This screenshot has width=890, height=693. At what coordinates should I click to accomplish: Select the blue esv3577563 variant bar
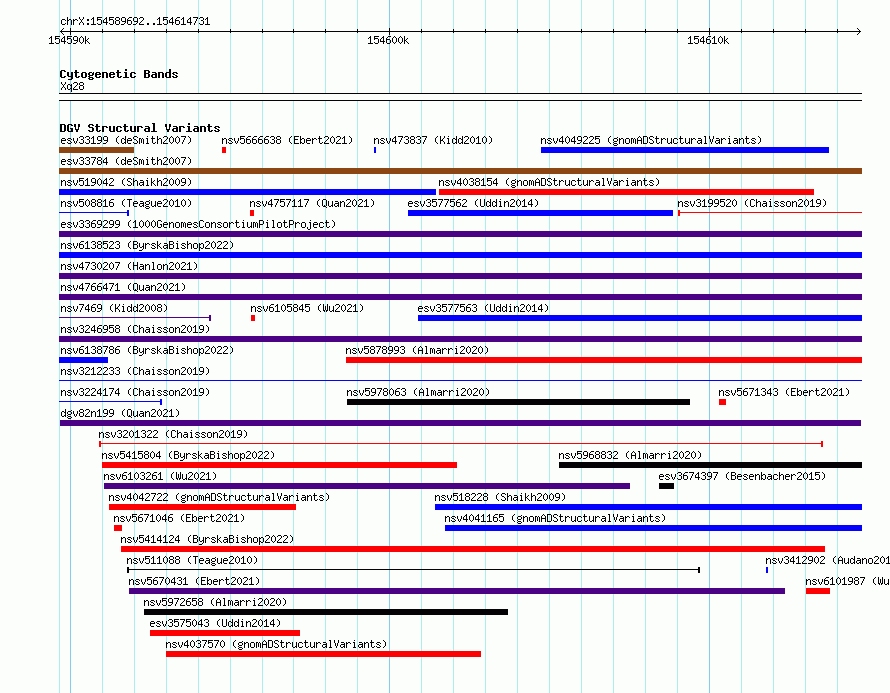(640, 318)
